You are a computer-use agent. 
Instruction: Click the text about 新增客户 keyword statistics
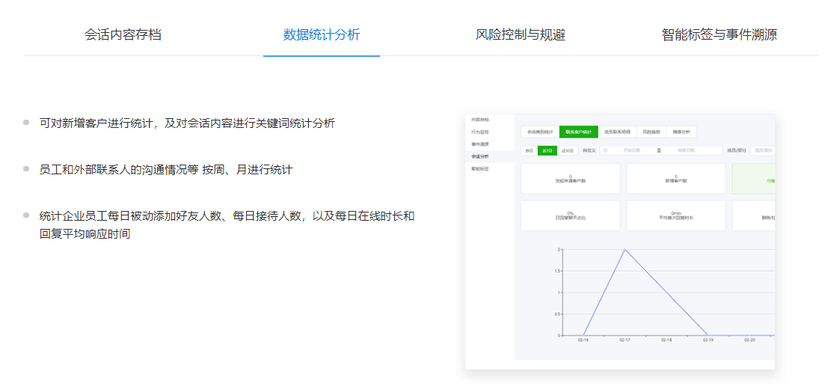(187, 124)
